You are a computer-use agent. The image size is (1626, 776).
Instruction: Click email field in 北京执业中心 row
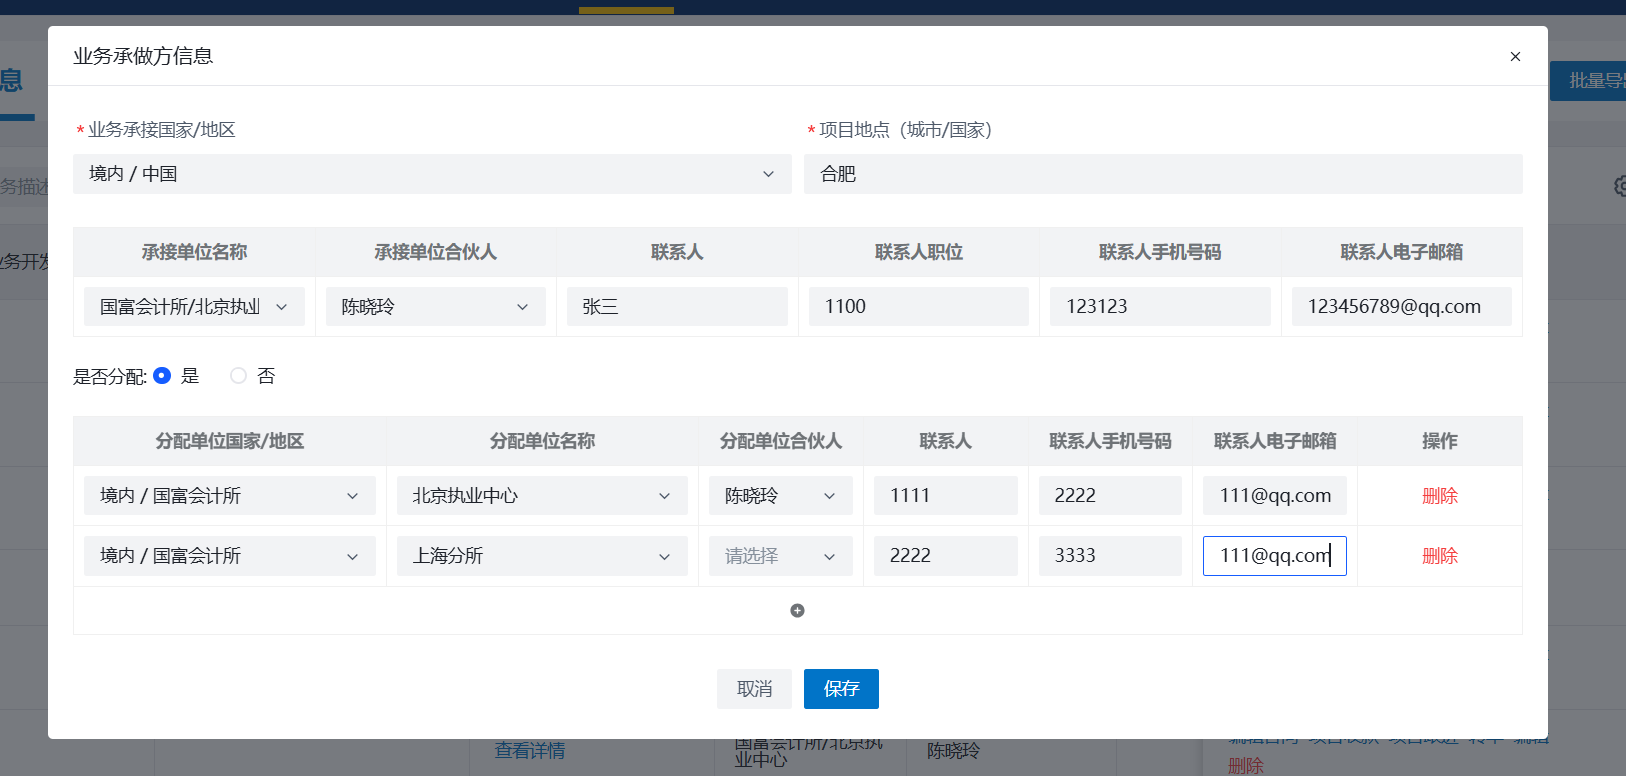(1275, 496)
